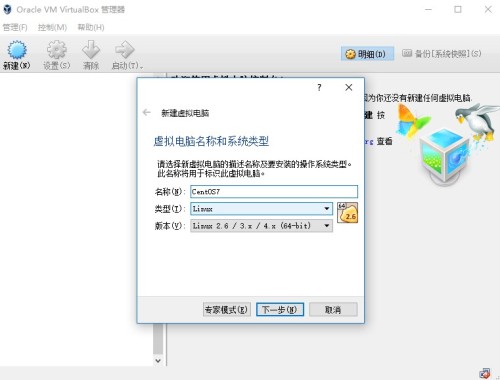Image resolution: width=500 pixels, height=380 pixels.
Task: Click the Start (启动) arrow icon
Action: tap(125, 50)
